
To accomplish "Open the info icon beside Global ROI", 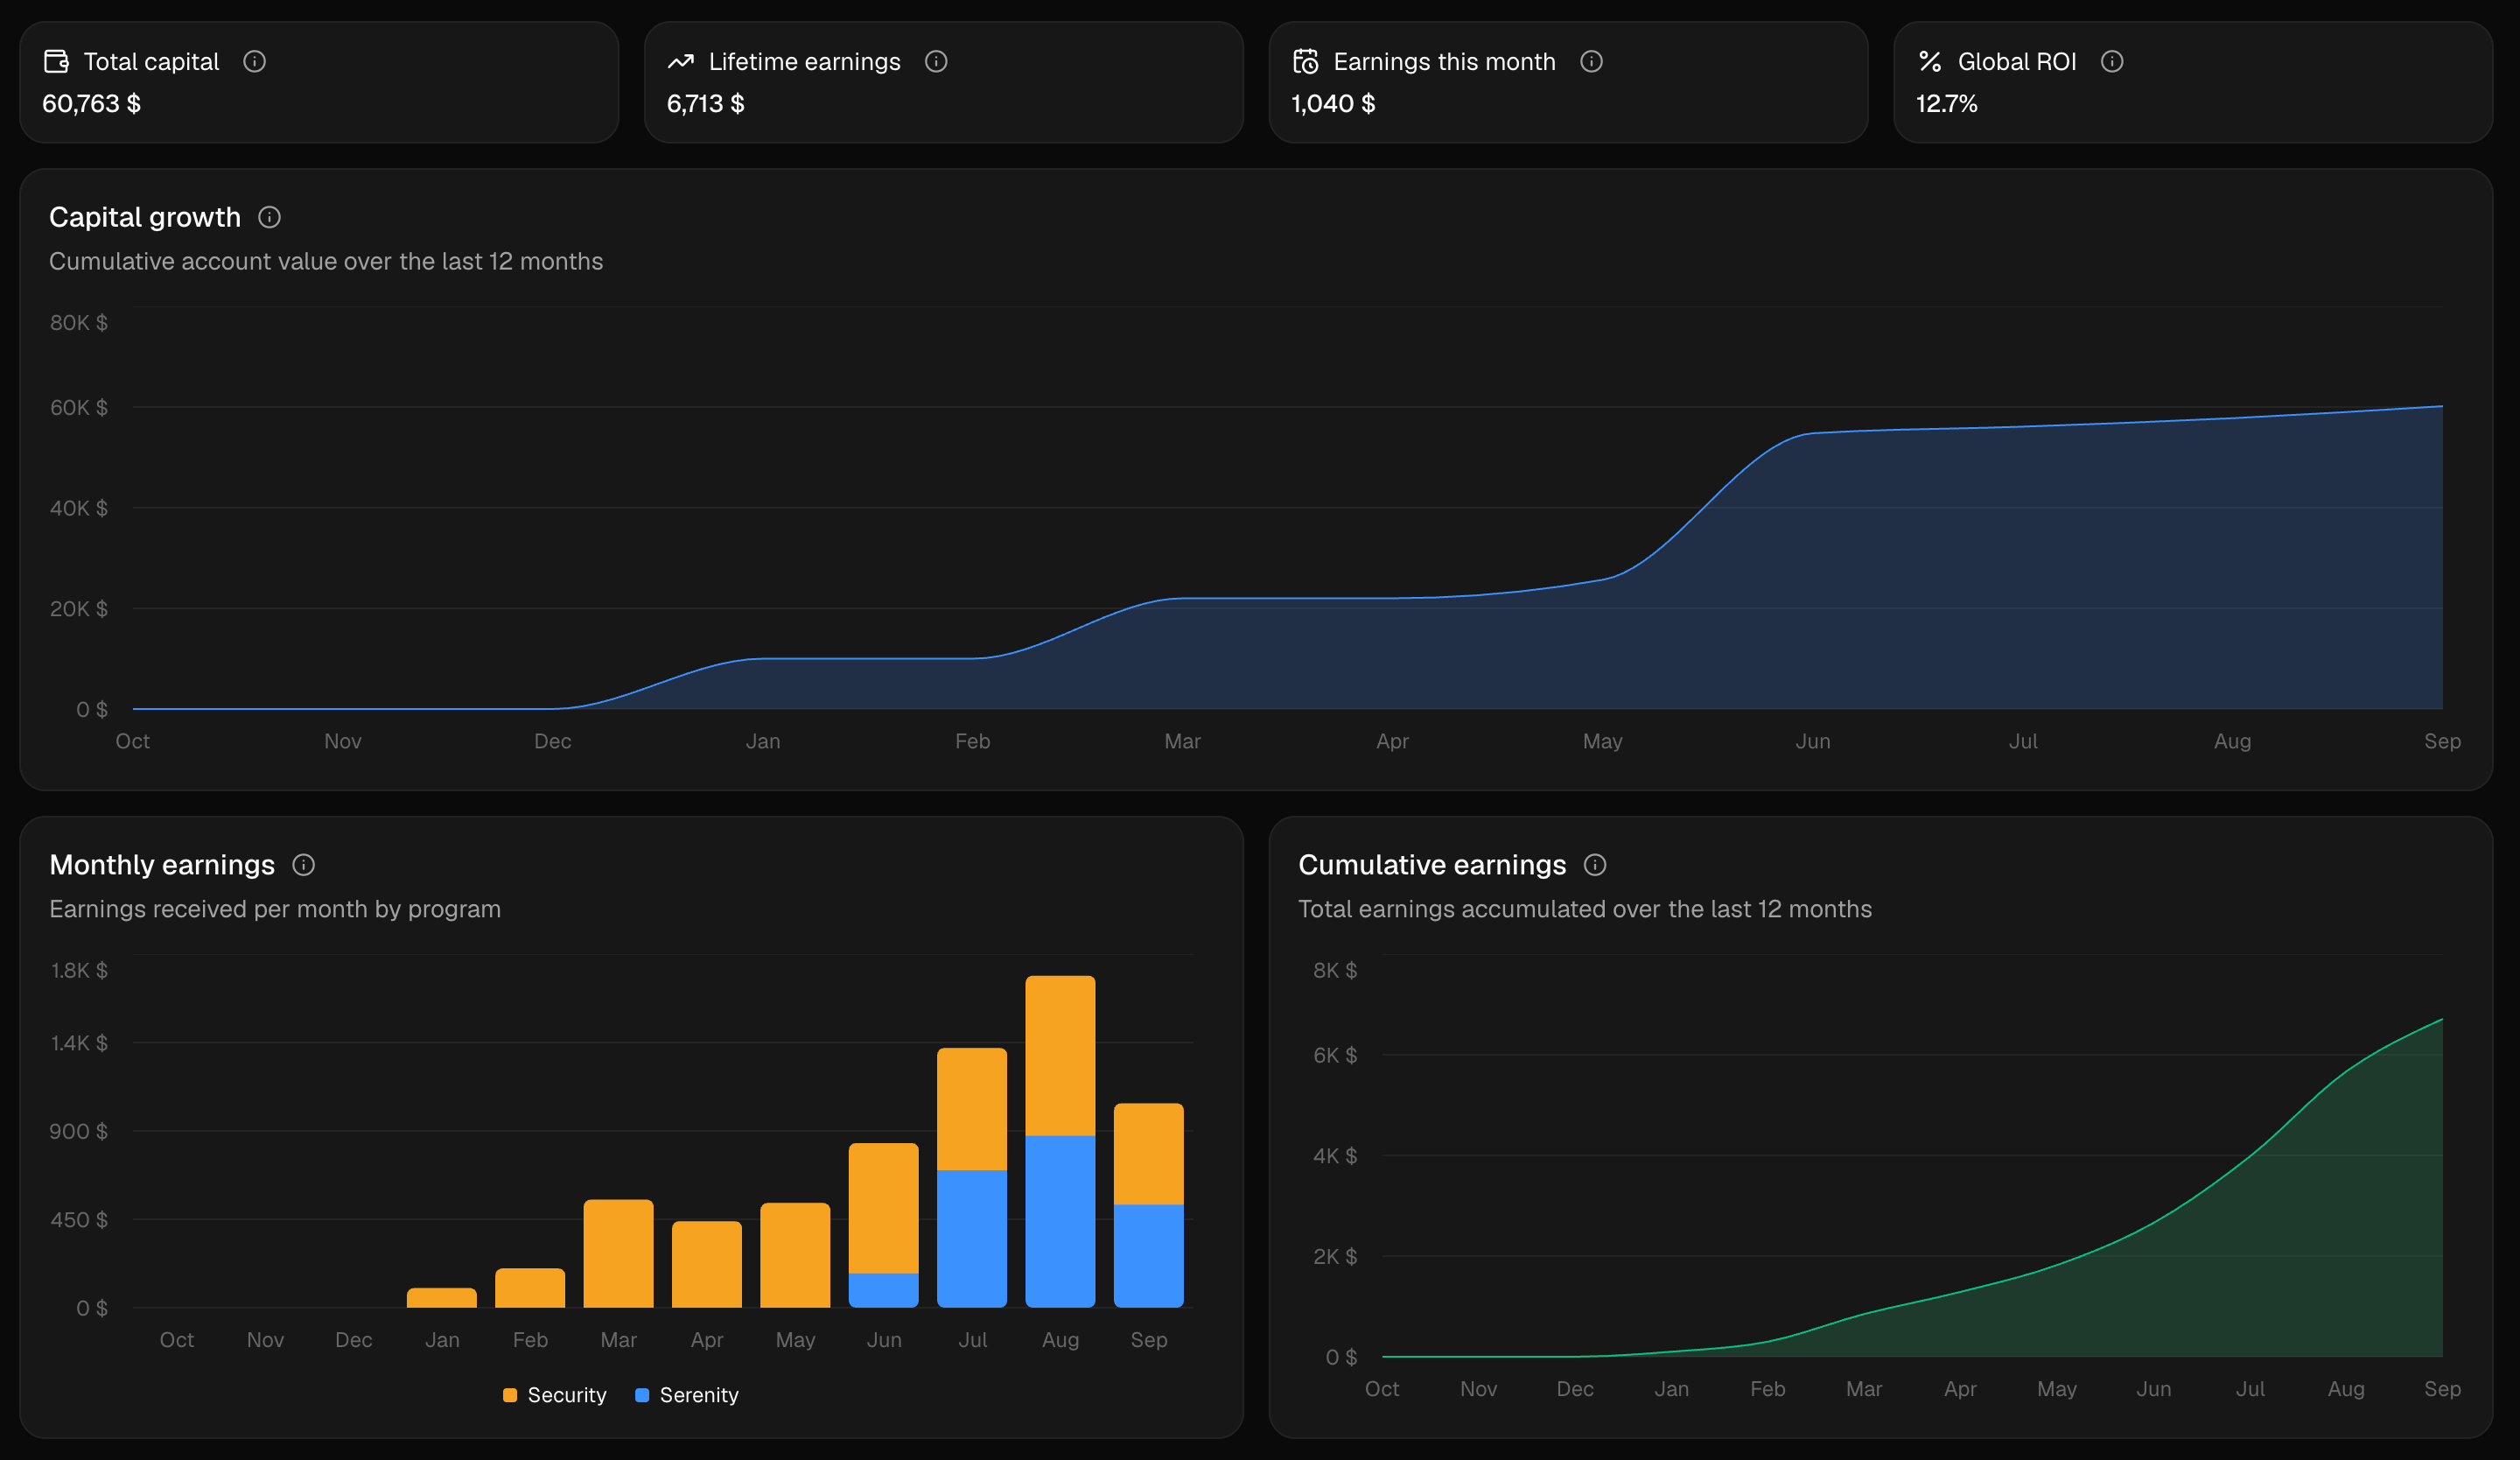I will tap(2112, 62).
